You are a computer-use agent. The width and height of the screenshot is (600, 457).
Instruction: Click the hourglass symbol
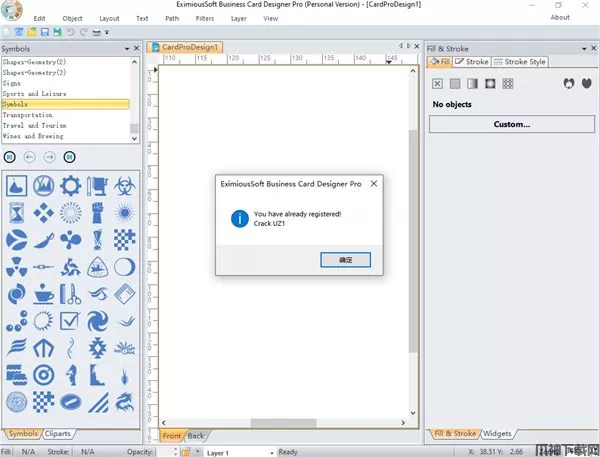[16, 213]
